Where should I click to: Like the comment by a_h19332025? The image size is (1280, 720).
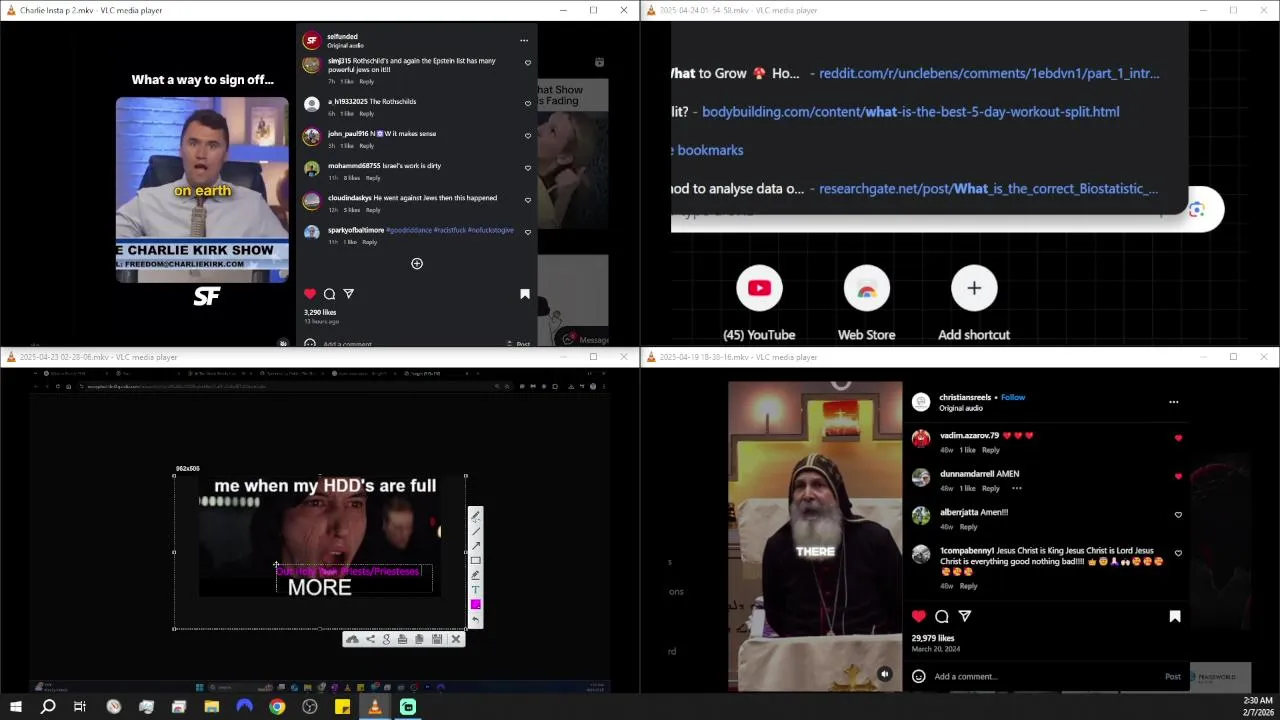pos(528,103)
